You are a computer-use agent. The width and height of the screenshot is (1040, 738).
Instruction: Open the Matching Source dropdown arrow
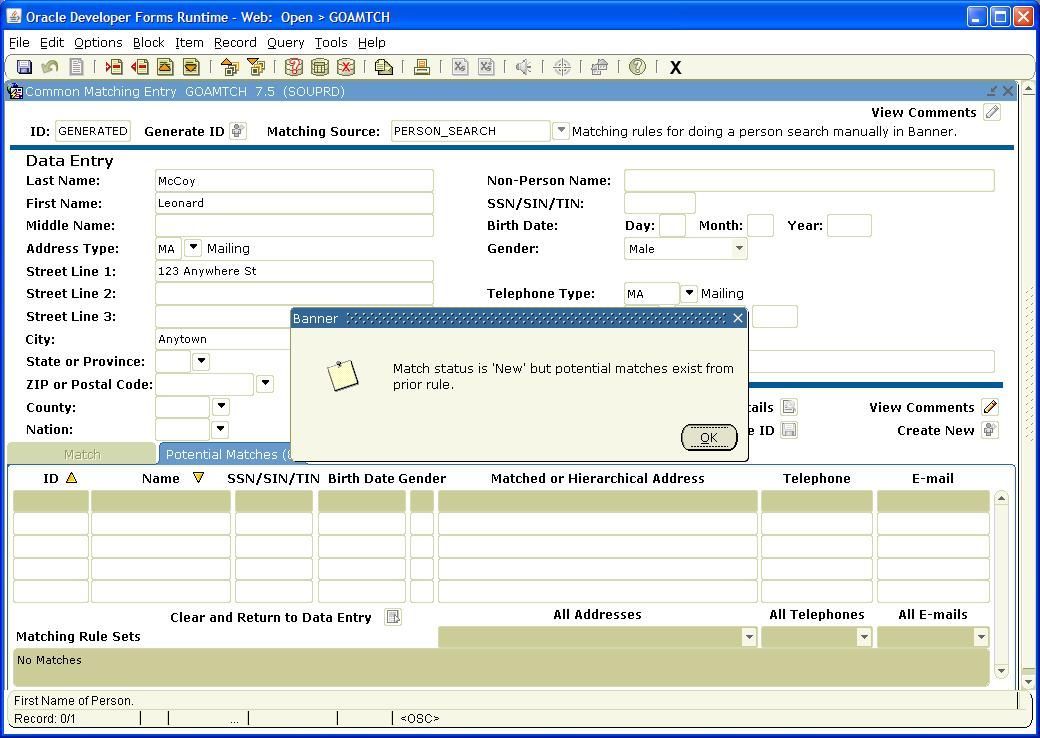[x=560, y=131]
